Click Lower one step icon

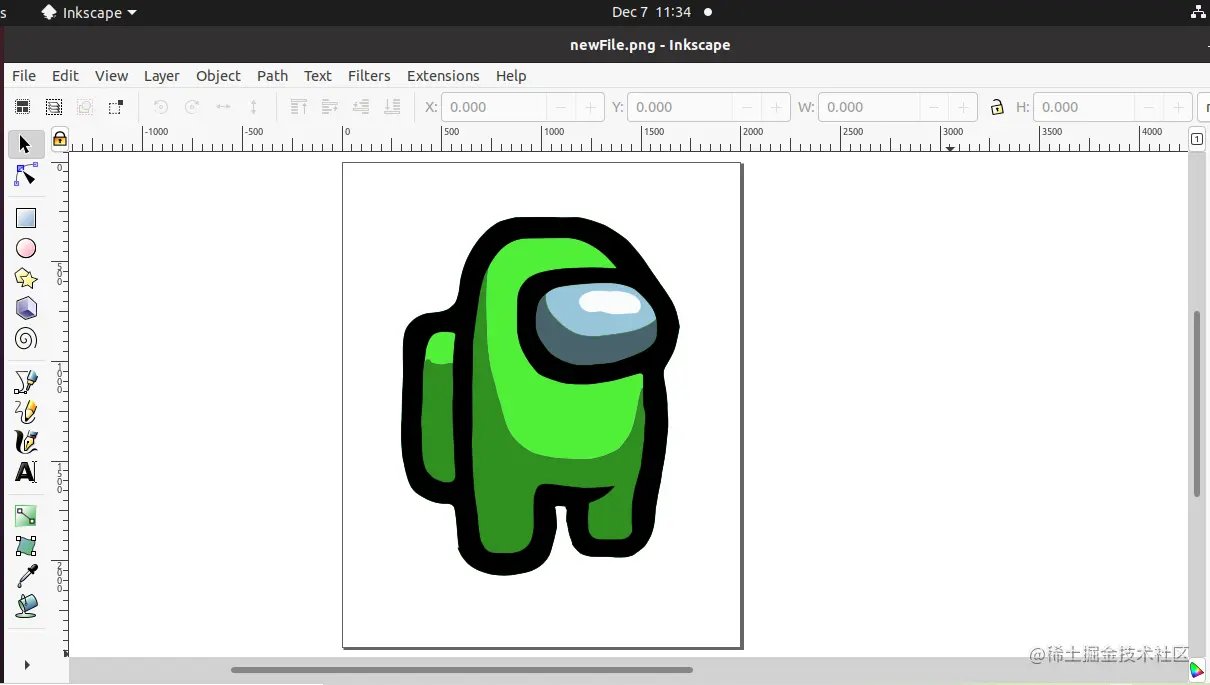[361, 107]
